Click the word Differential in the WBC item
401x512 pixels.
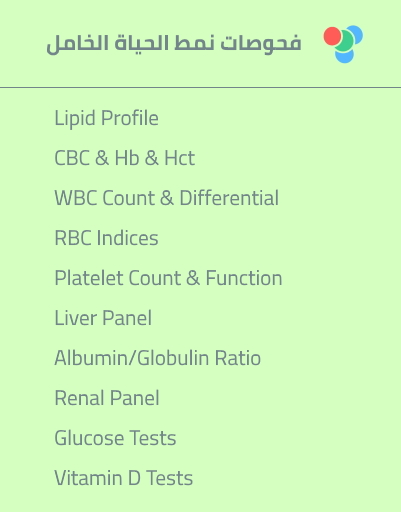click(x=229, y=198)
